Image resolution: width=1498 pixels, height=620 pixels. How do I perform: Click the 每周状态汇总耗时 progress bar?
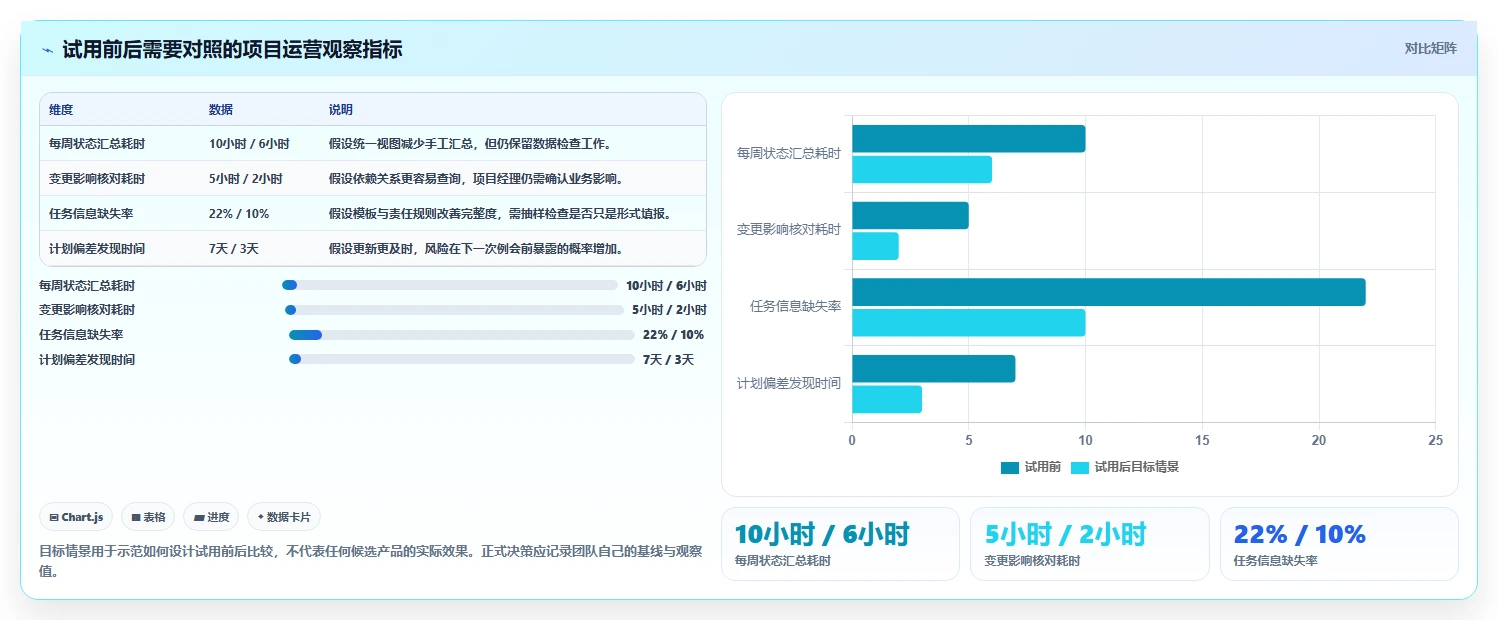pyautogui.click(x=450, y=285)
